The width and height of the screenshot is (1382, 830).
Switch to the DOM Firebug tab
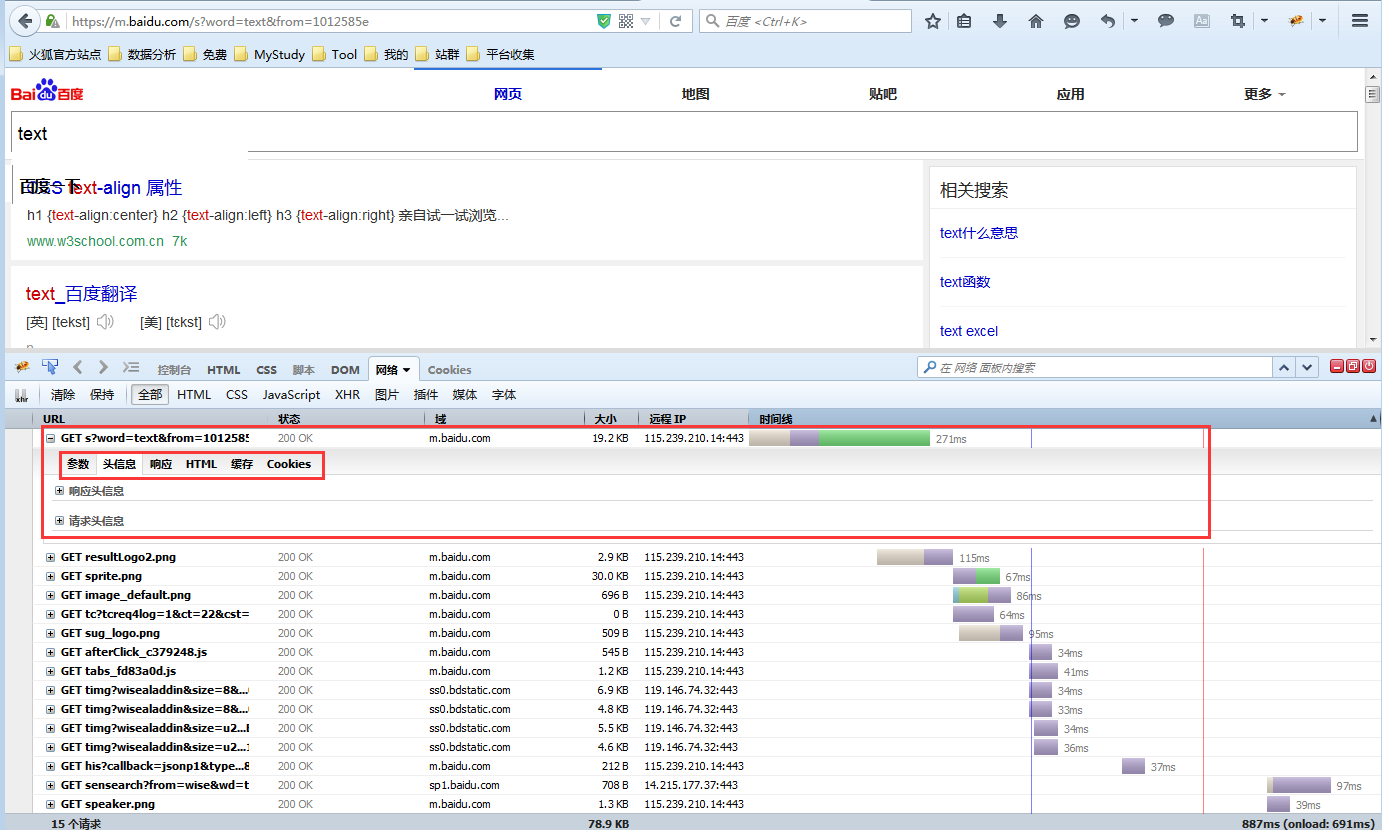click(x=345, y=370)
